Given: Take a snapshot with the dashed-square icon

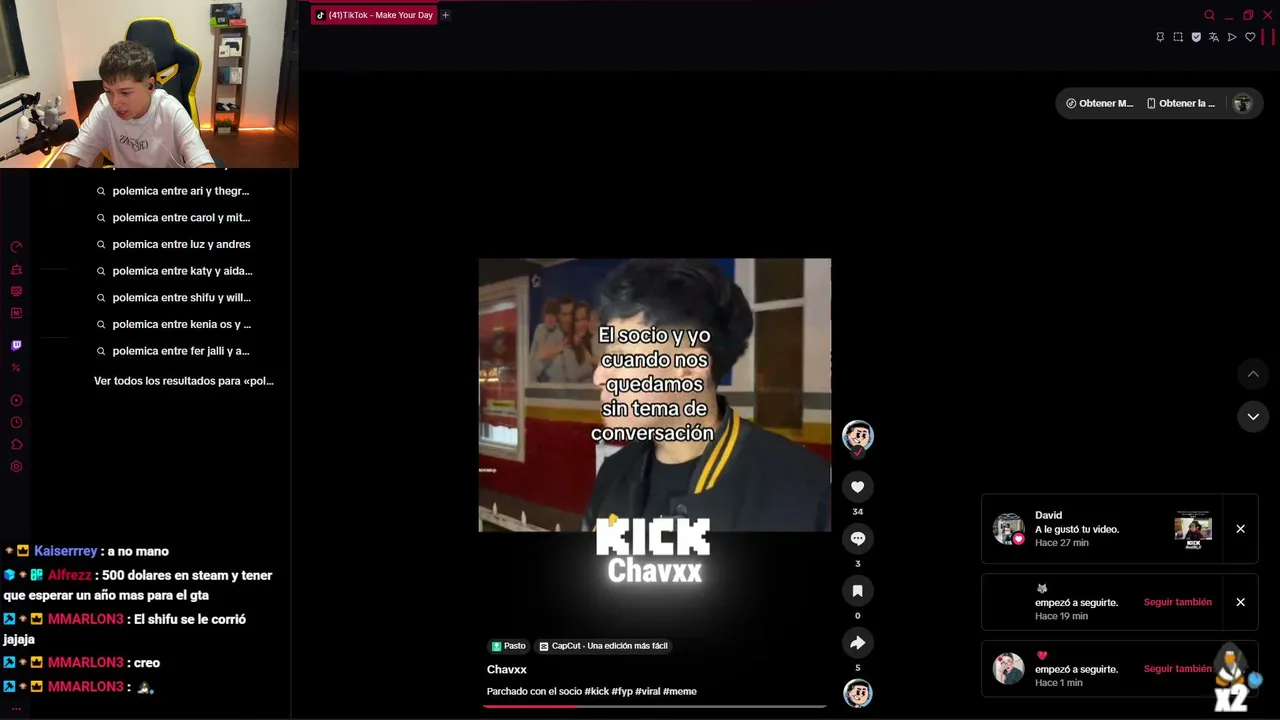Looking at the screenshot, I should [1178, 37].
